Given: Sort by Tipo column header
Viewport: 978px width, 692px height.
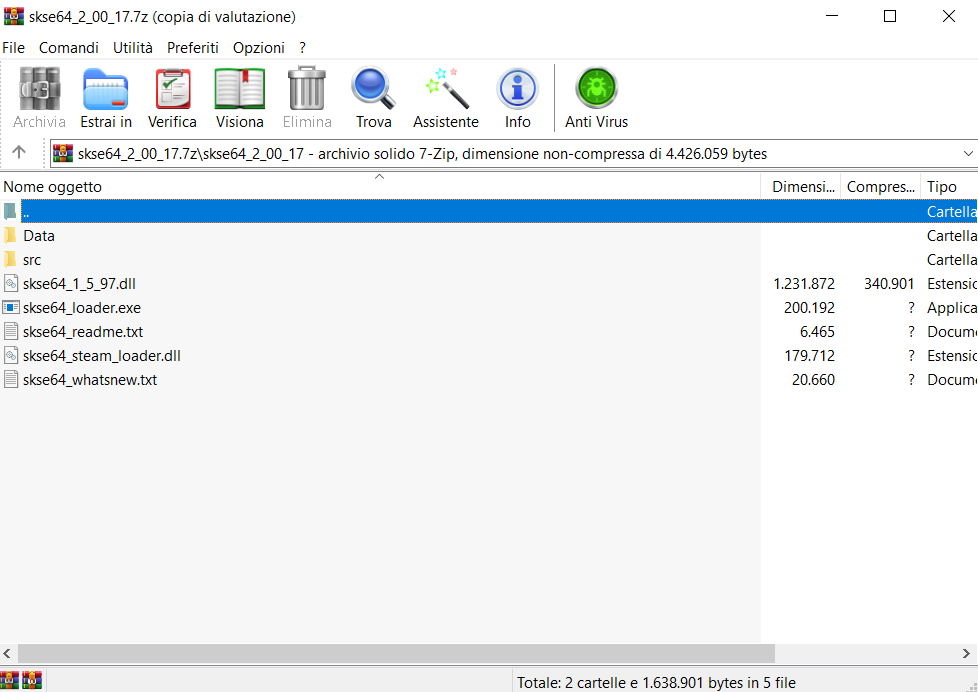Looking at the screenshot, I should pyautogui.click(x=949, y=187).
